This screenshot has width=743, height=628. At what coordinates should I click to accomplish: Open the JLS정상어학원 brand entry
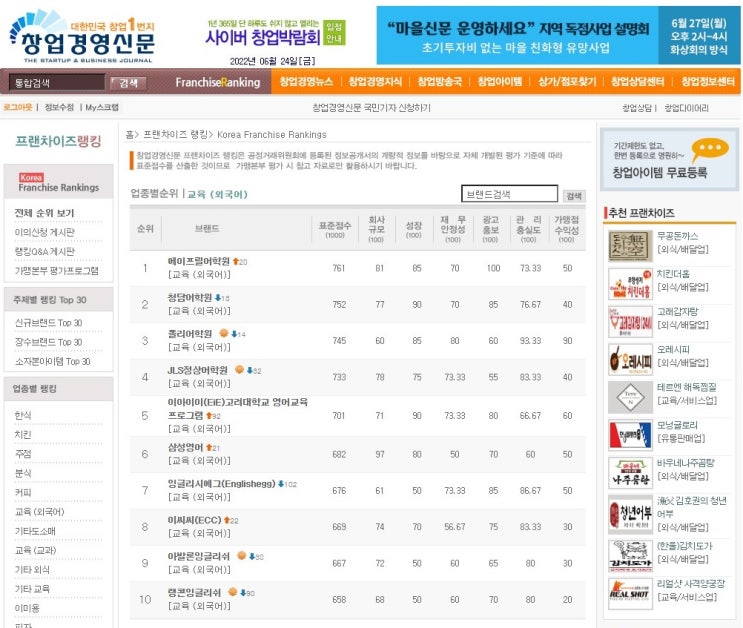(x=198, y=370)
